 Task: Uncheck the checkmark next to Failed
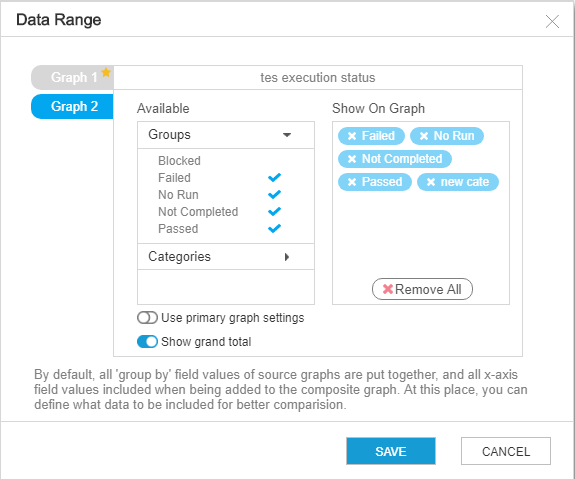tap(274, 178)
